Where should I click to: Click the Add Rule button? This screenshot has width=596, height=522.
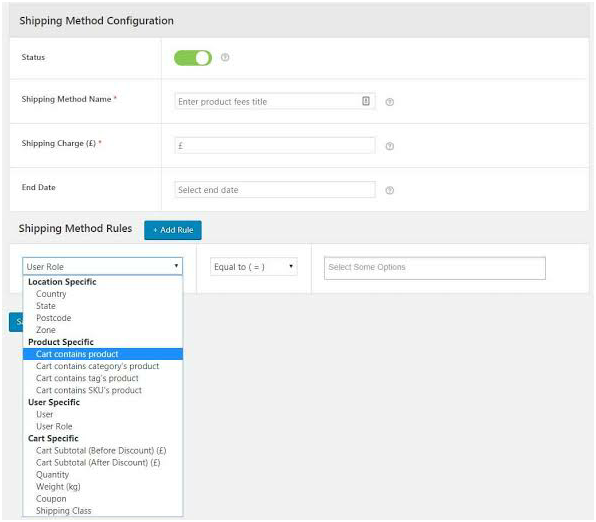pos(173,230)
